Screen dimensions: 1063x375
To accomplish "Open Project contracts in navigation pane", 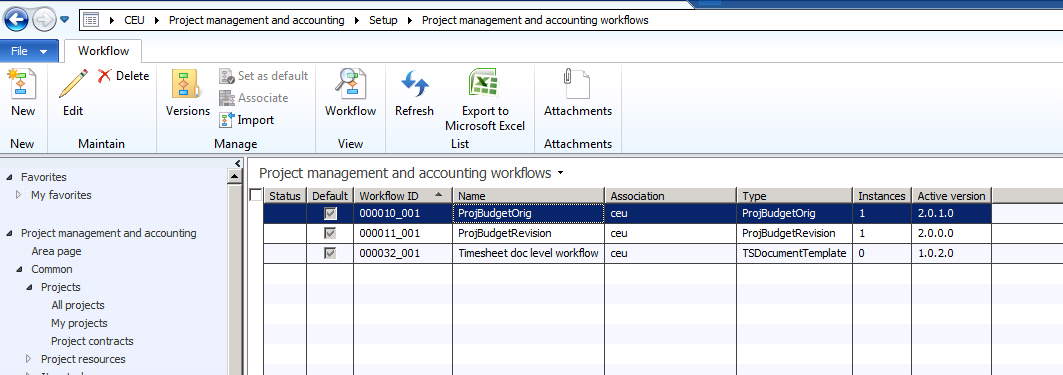I will click(92, 341).
